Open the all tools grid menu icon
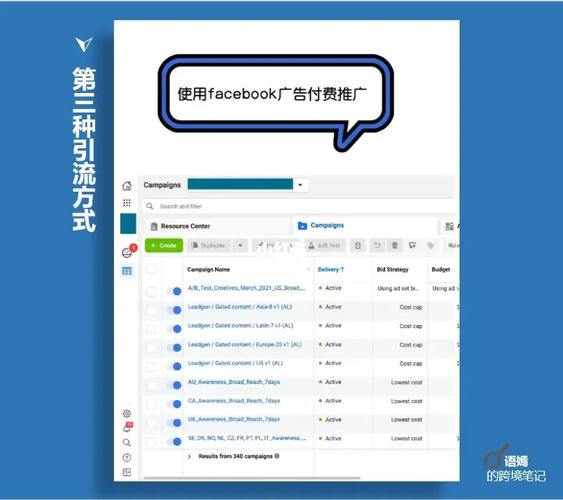The width and height of the screenshot is (563, 500). (127, 203)
